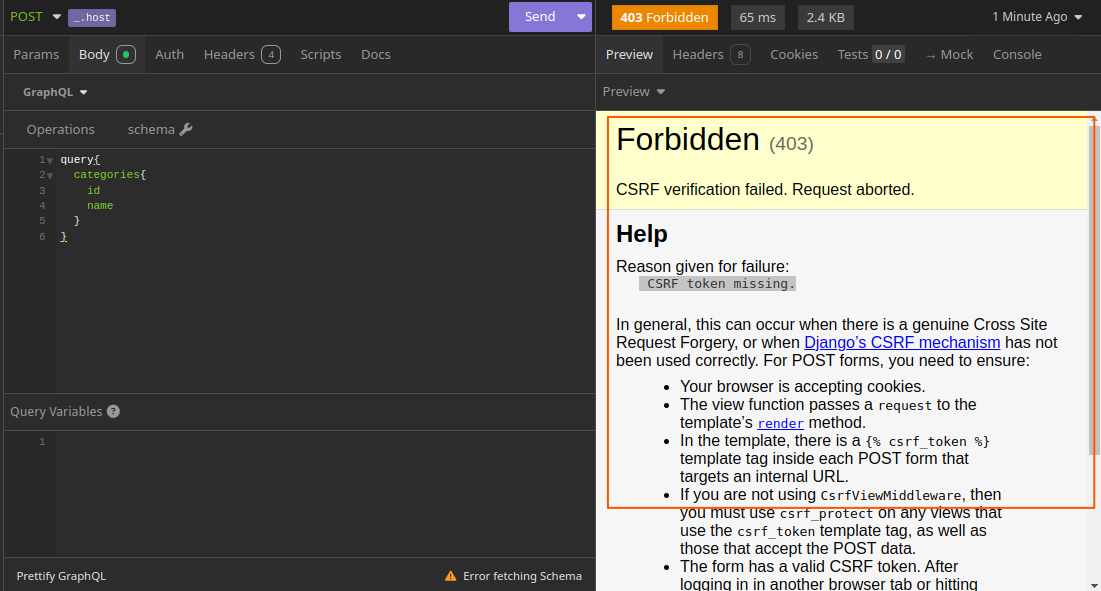This screenshot has width=1101, height=591.
Task: Open the Auth tab
Action: [x=169, y=55]
